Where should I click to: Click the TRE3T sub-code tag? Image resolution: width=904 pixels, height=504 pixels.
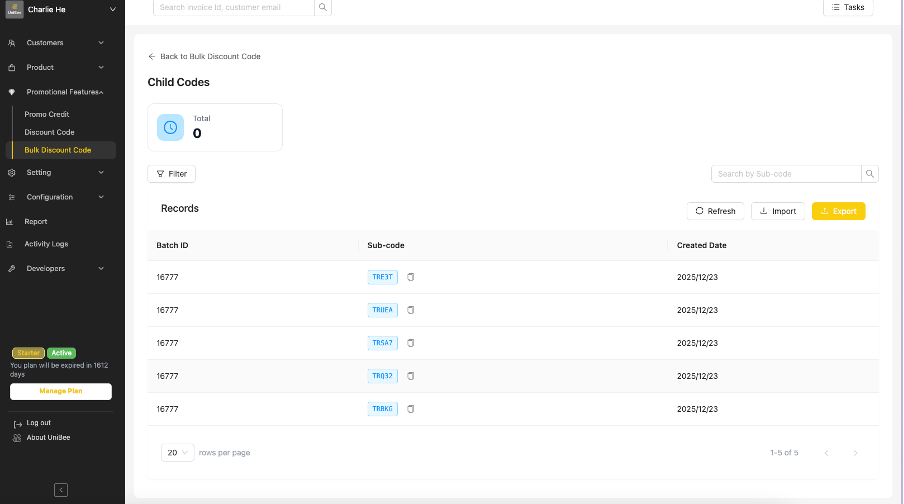(x=382, y=277)
